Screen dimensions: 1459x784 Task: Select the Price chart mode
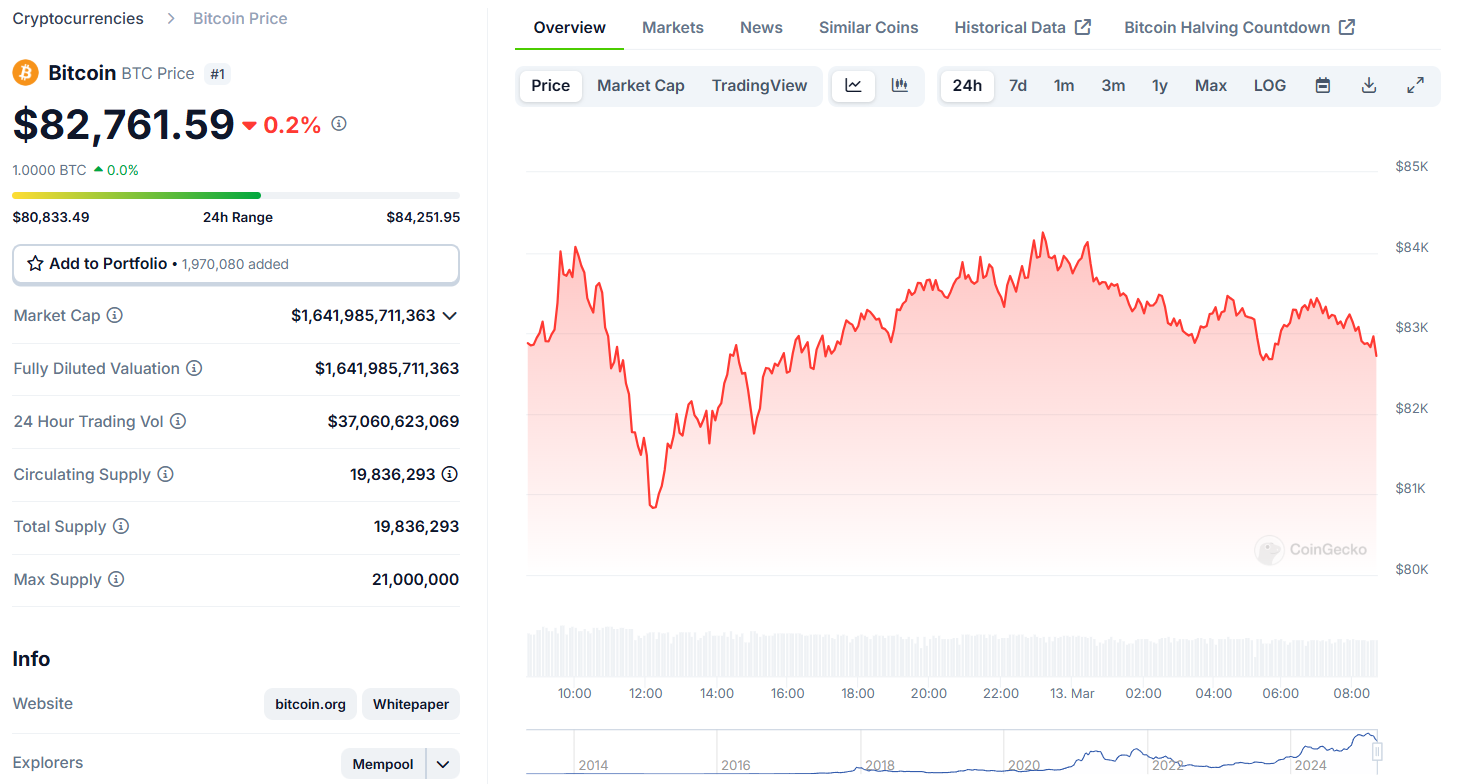550,86
